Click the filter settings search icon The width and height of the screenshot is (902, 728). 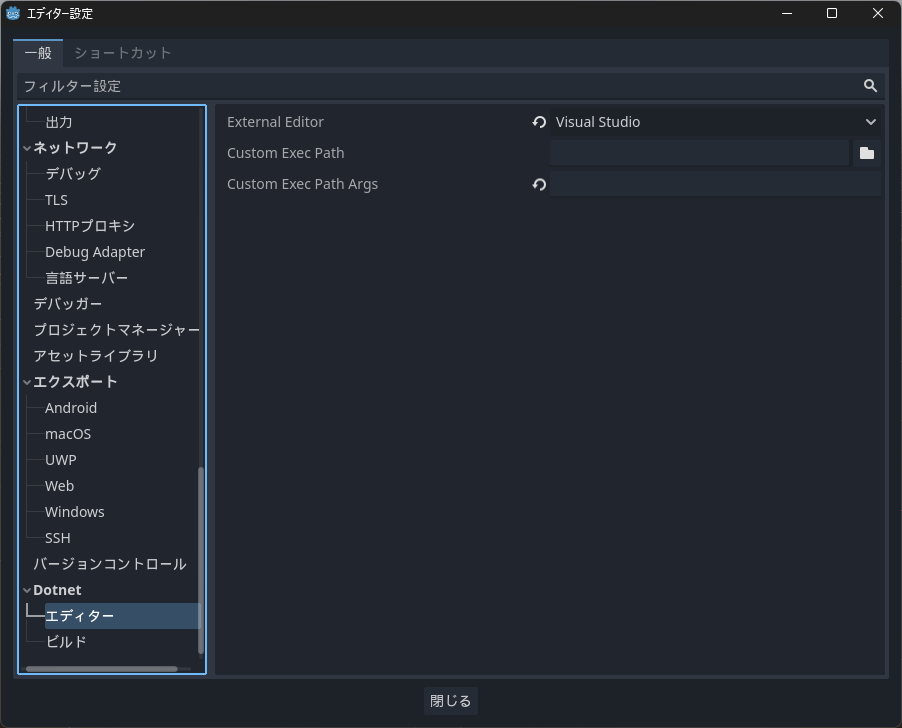tap(870, 86)
